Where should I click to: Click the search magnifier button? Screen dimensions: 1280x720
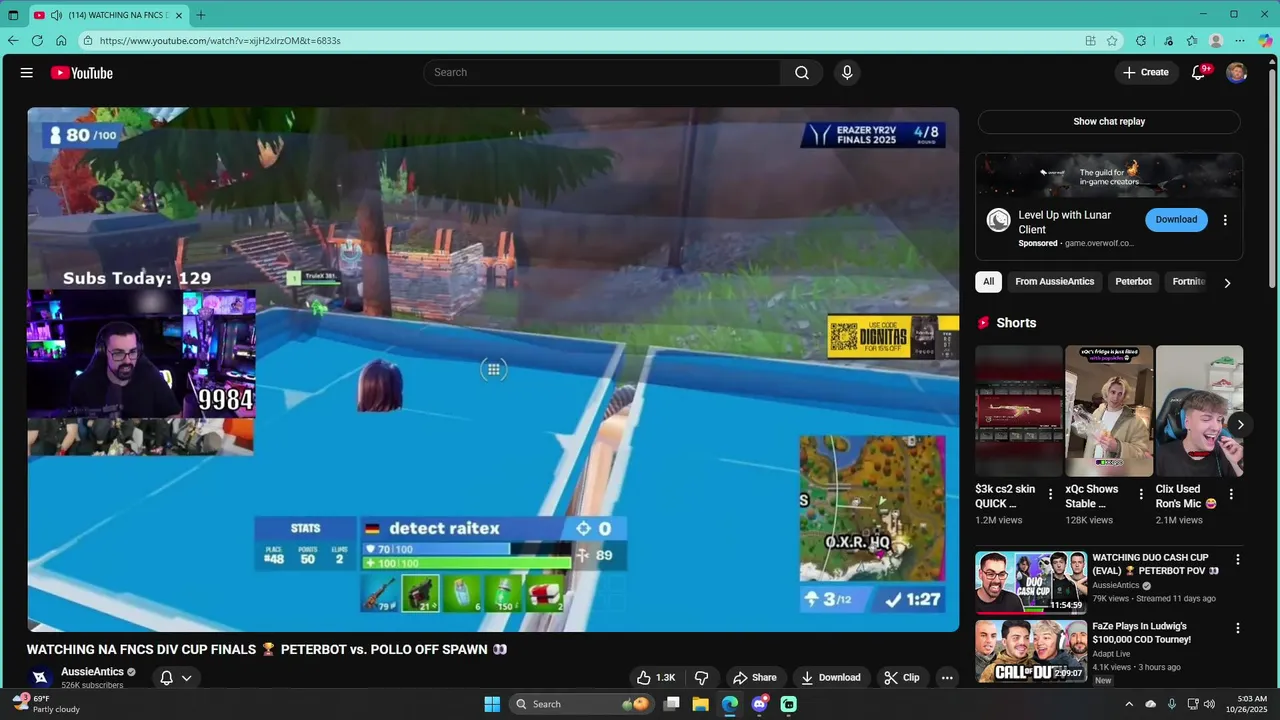[x=802, y=73]
